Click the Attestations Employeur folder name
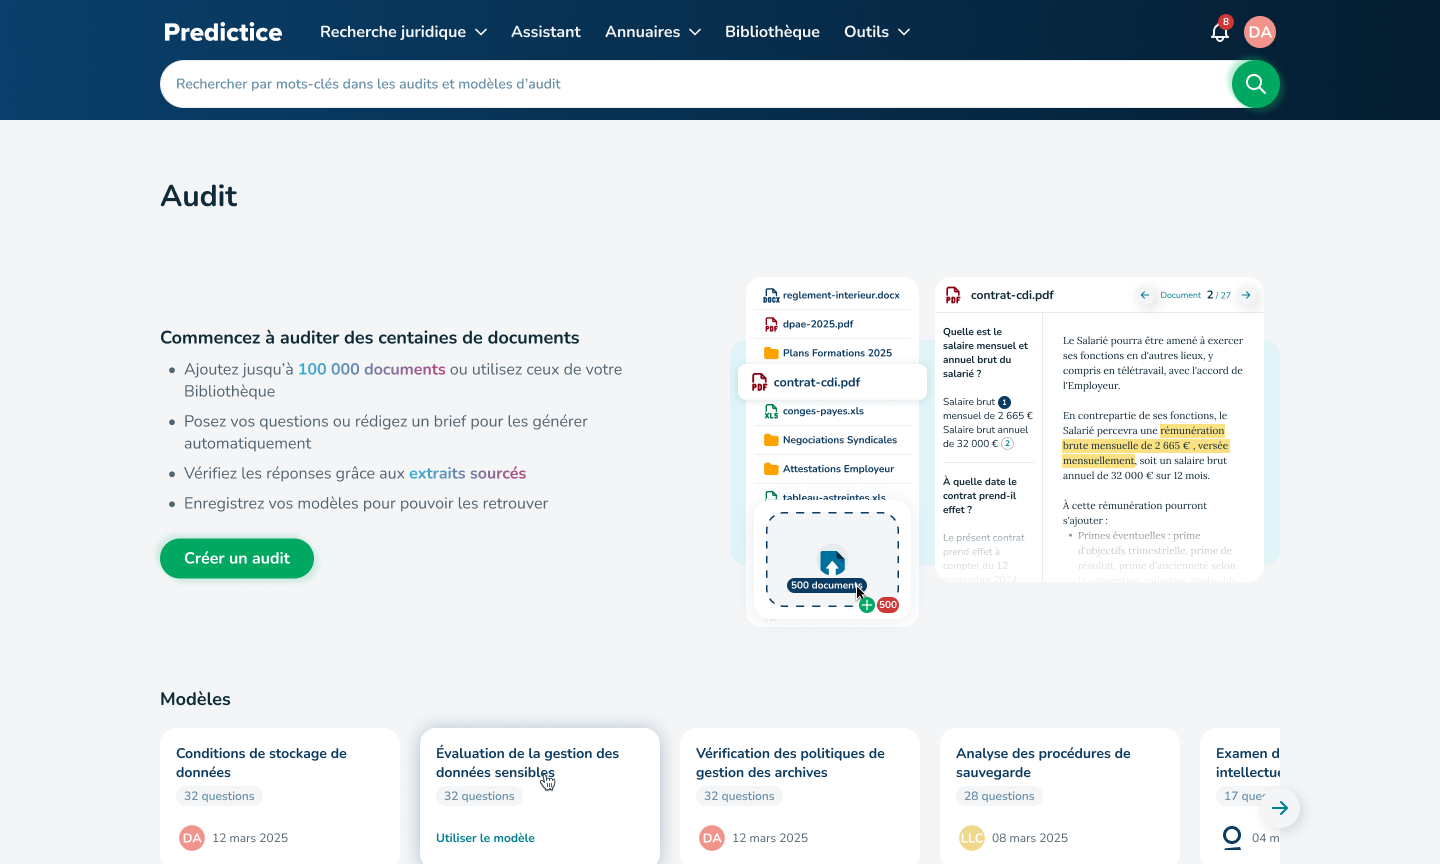The width and height of the screenshot is (1440, 864). click(x=838, y=469)
